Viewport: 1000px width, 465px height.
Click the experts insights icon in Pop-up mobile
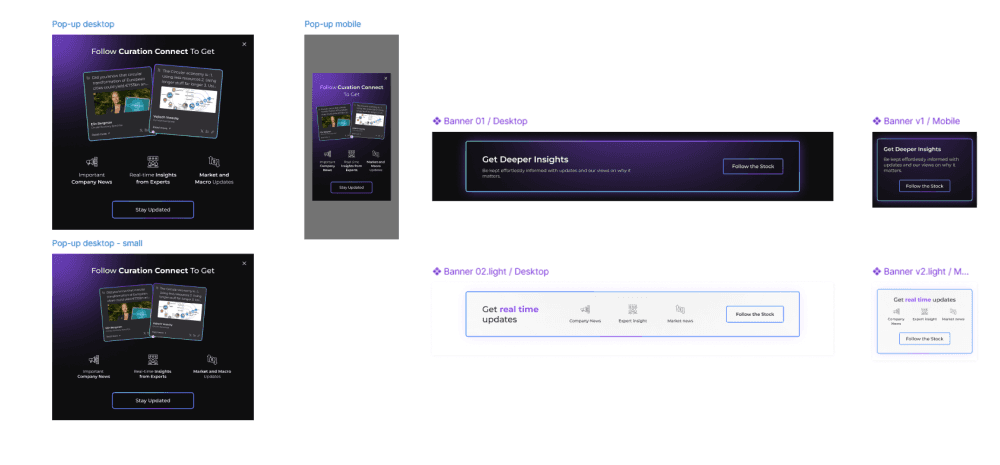point(351,154)
